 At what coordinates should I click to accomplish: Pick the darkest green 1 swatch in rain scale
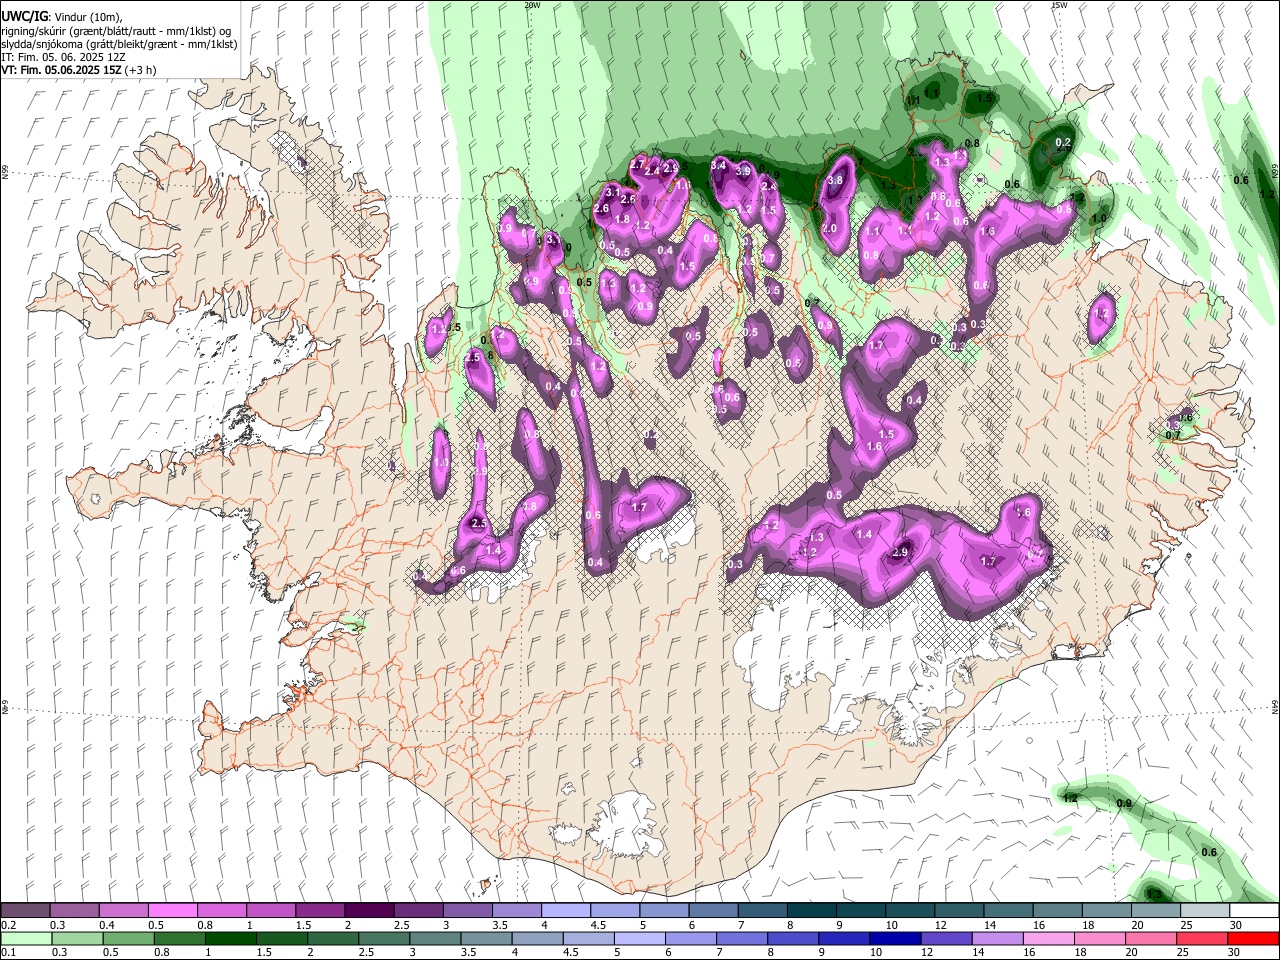click(230, 938)
